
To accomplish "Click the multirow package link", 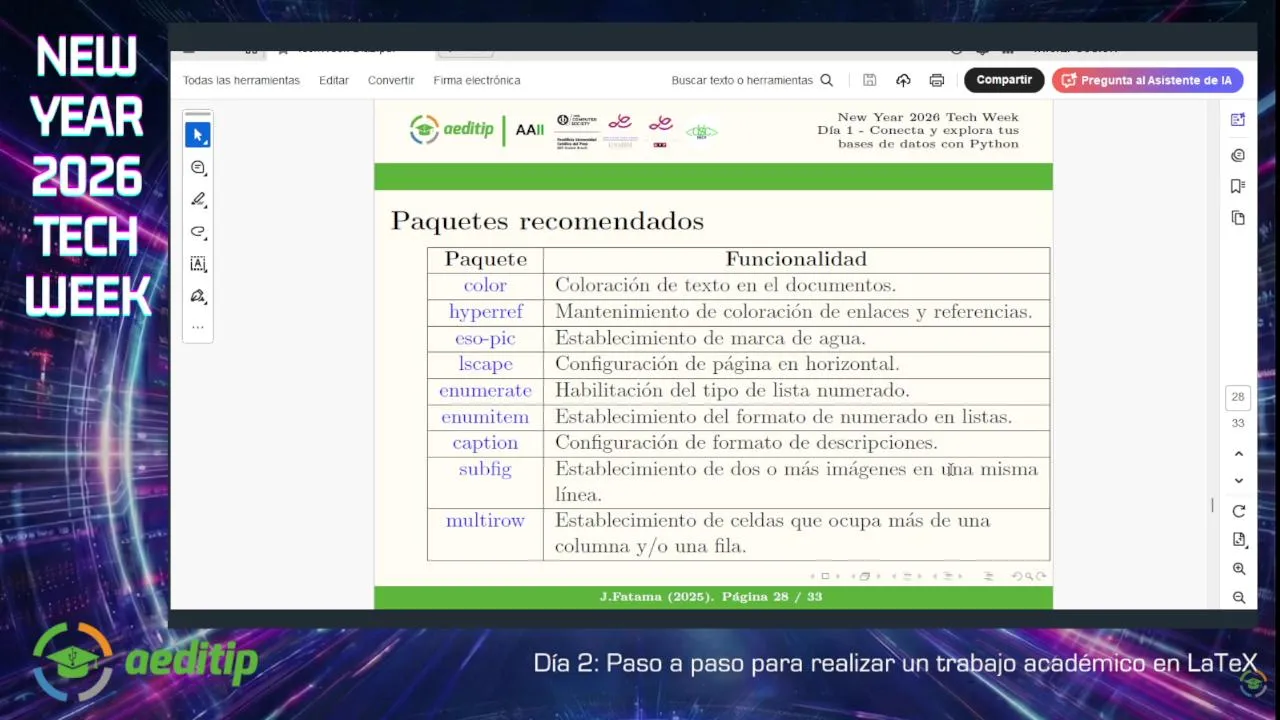I will tap(485, 520).
